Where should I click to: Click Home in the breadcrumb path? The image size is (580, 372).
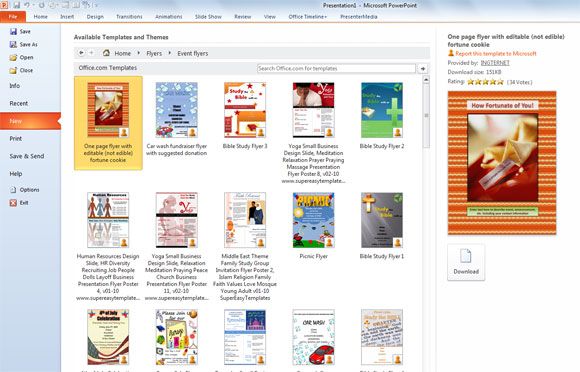(122, 53)
